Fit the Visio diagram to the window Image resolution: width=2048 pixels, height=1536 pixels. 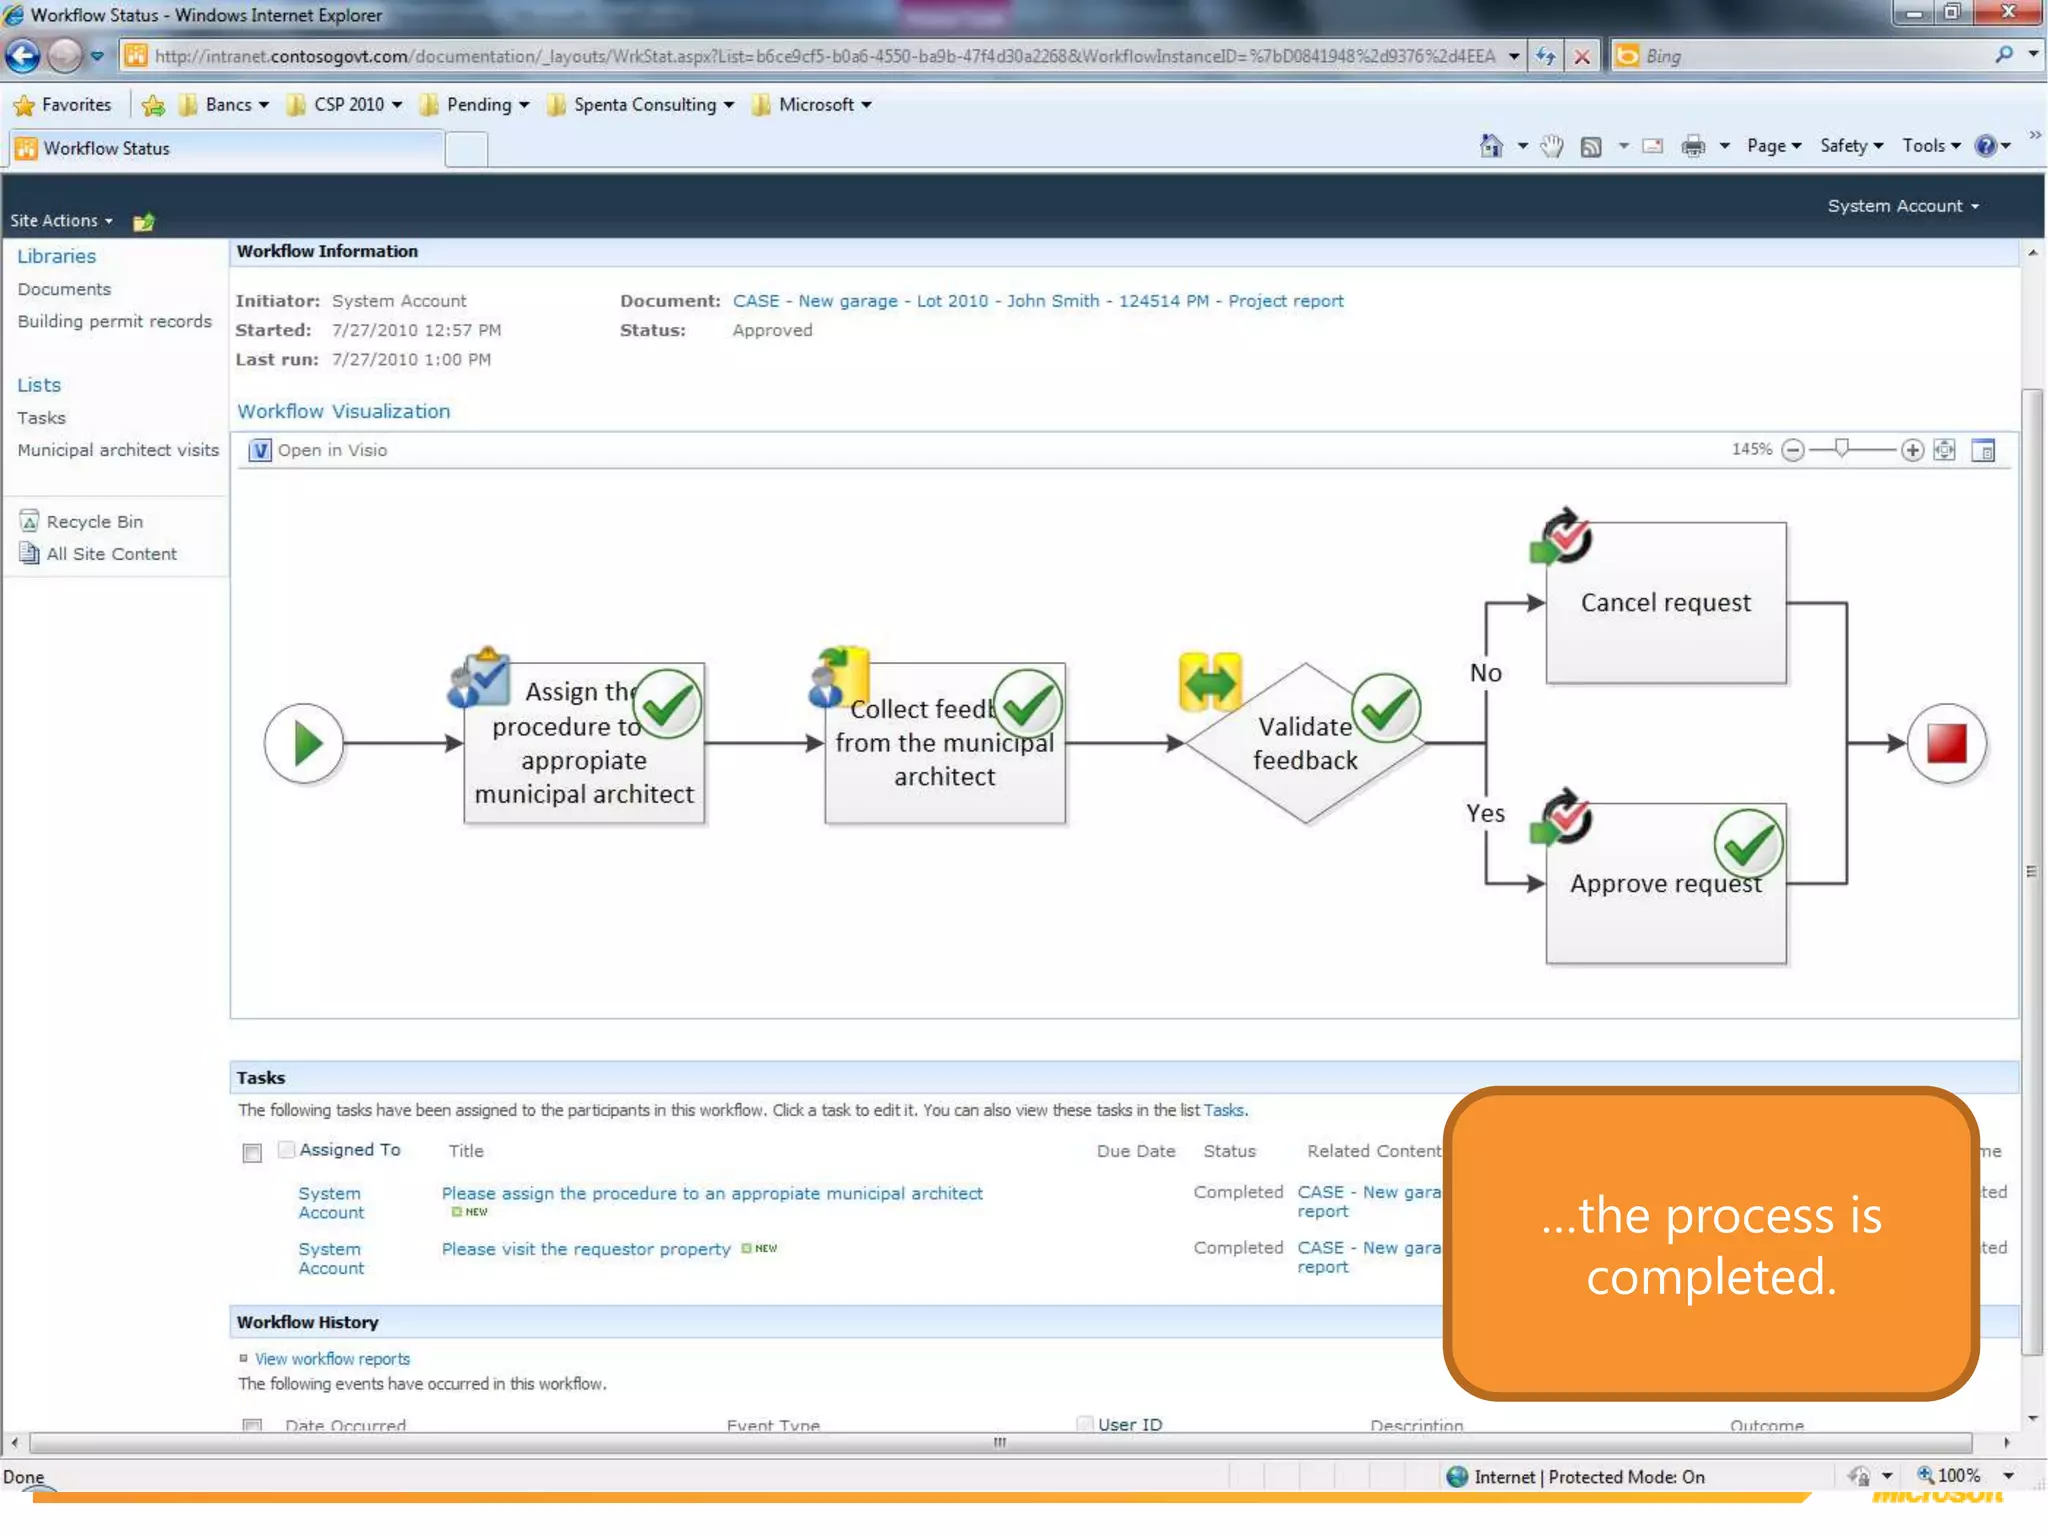point(1945,450)
